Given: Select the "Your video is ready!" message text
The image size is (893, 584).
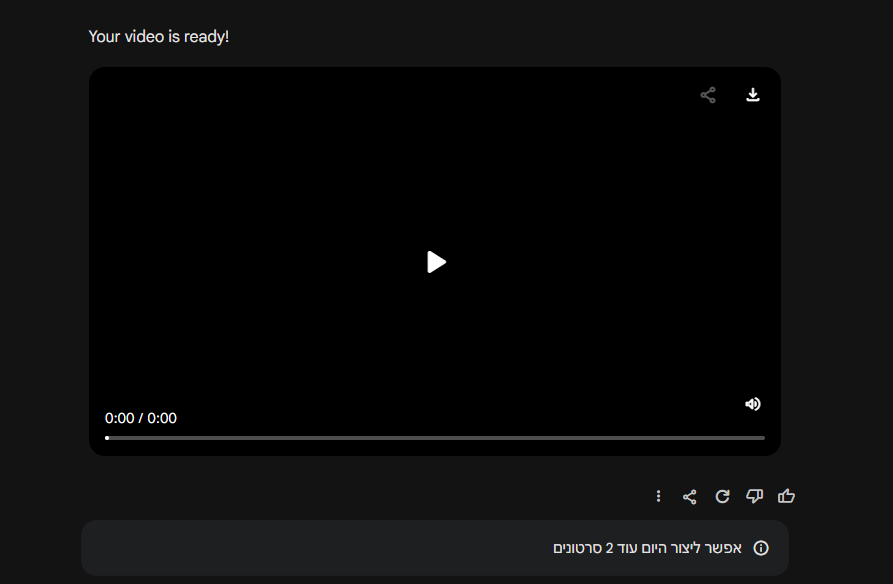Looking at the screenshot, I should pos(158,37).
